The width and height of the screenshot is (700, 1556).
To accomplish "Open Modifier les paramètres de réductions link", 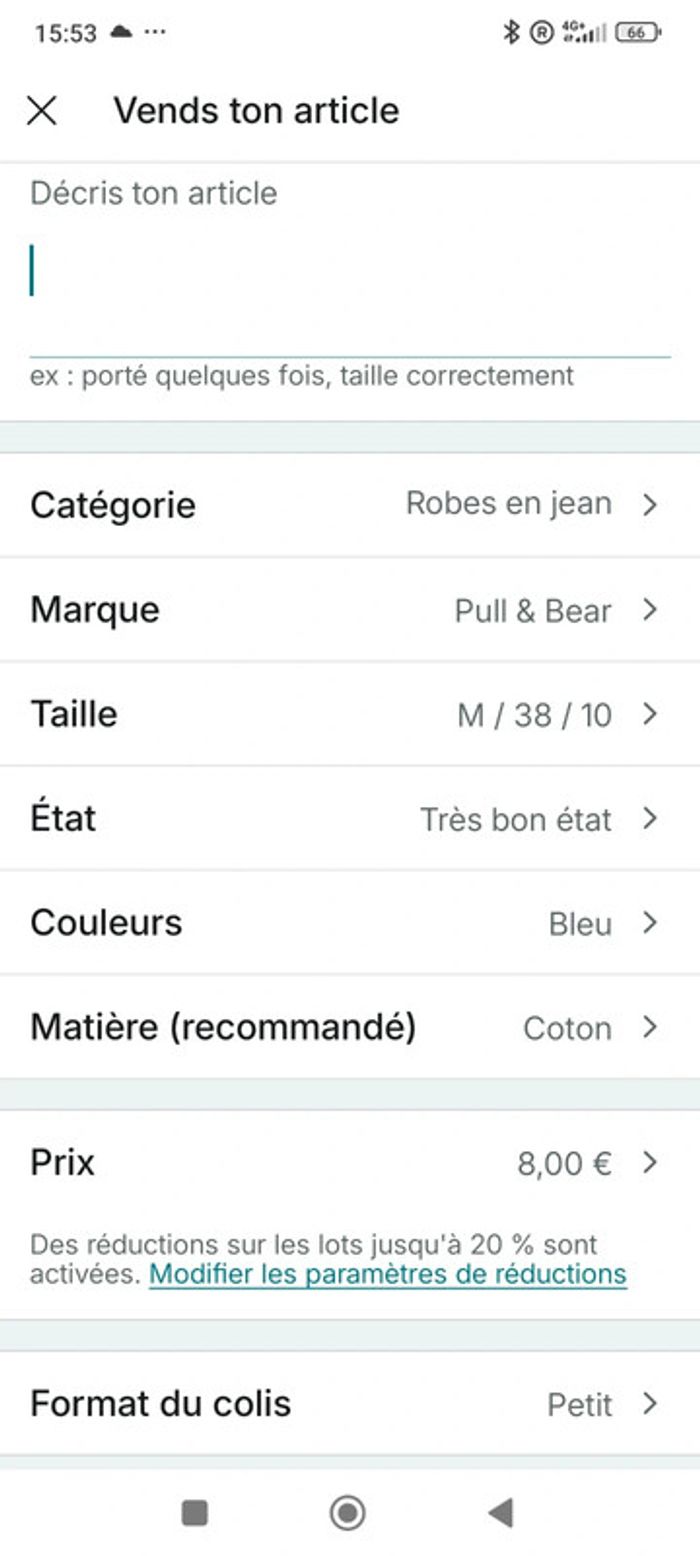I will 388,1274.
